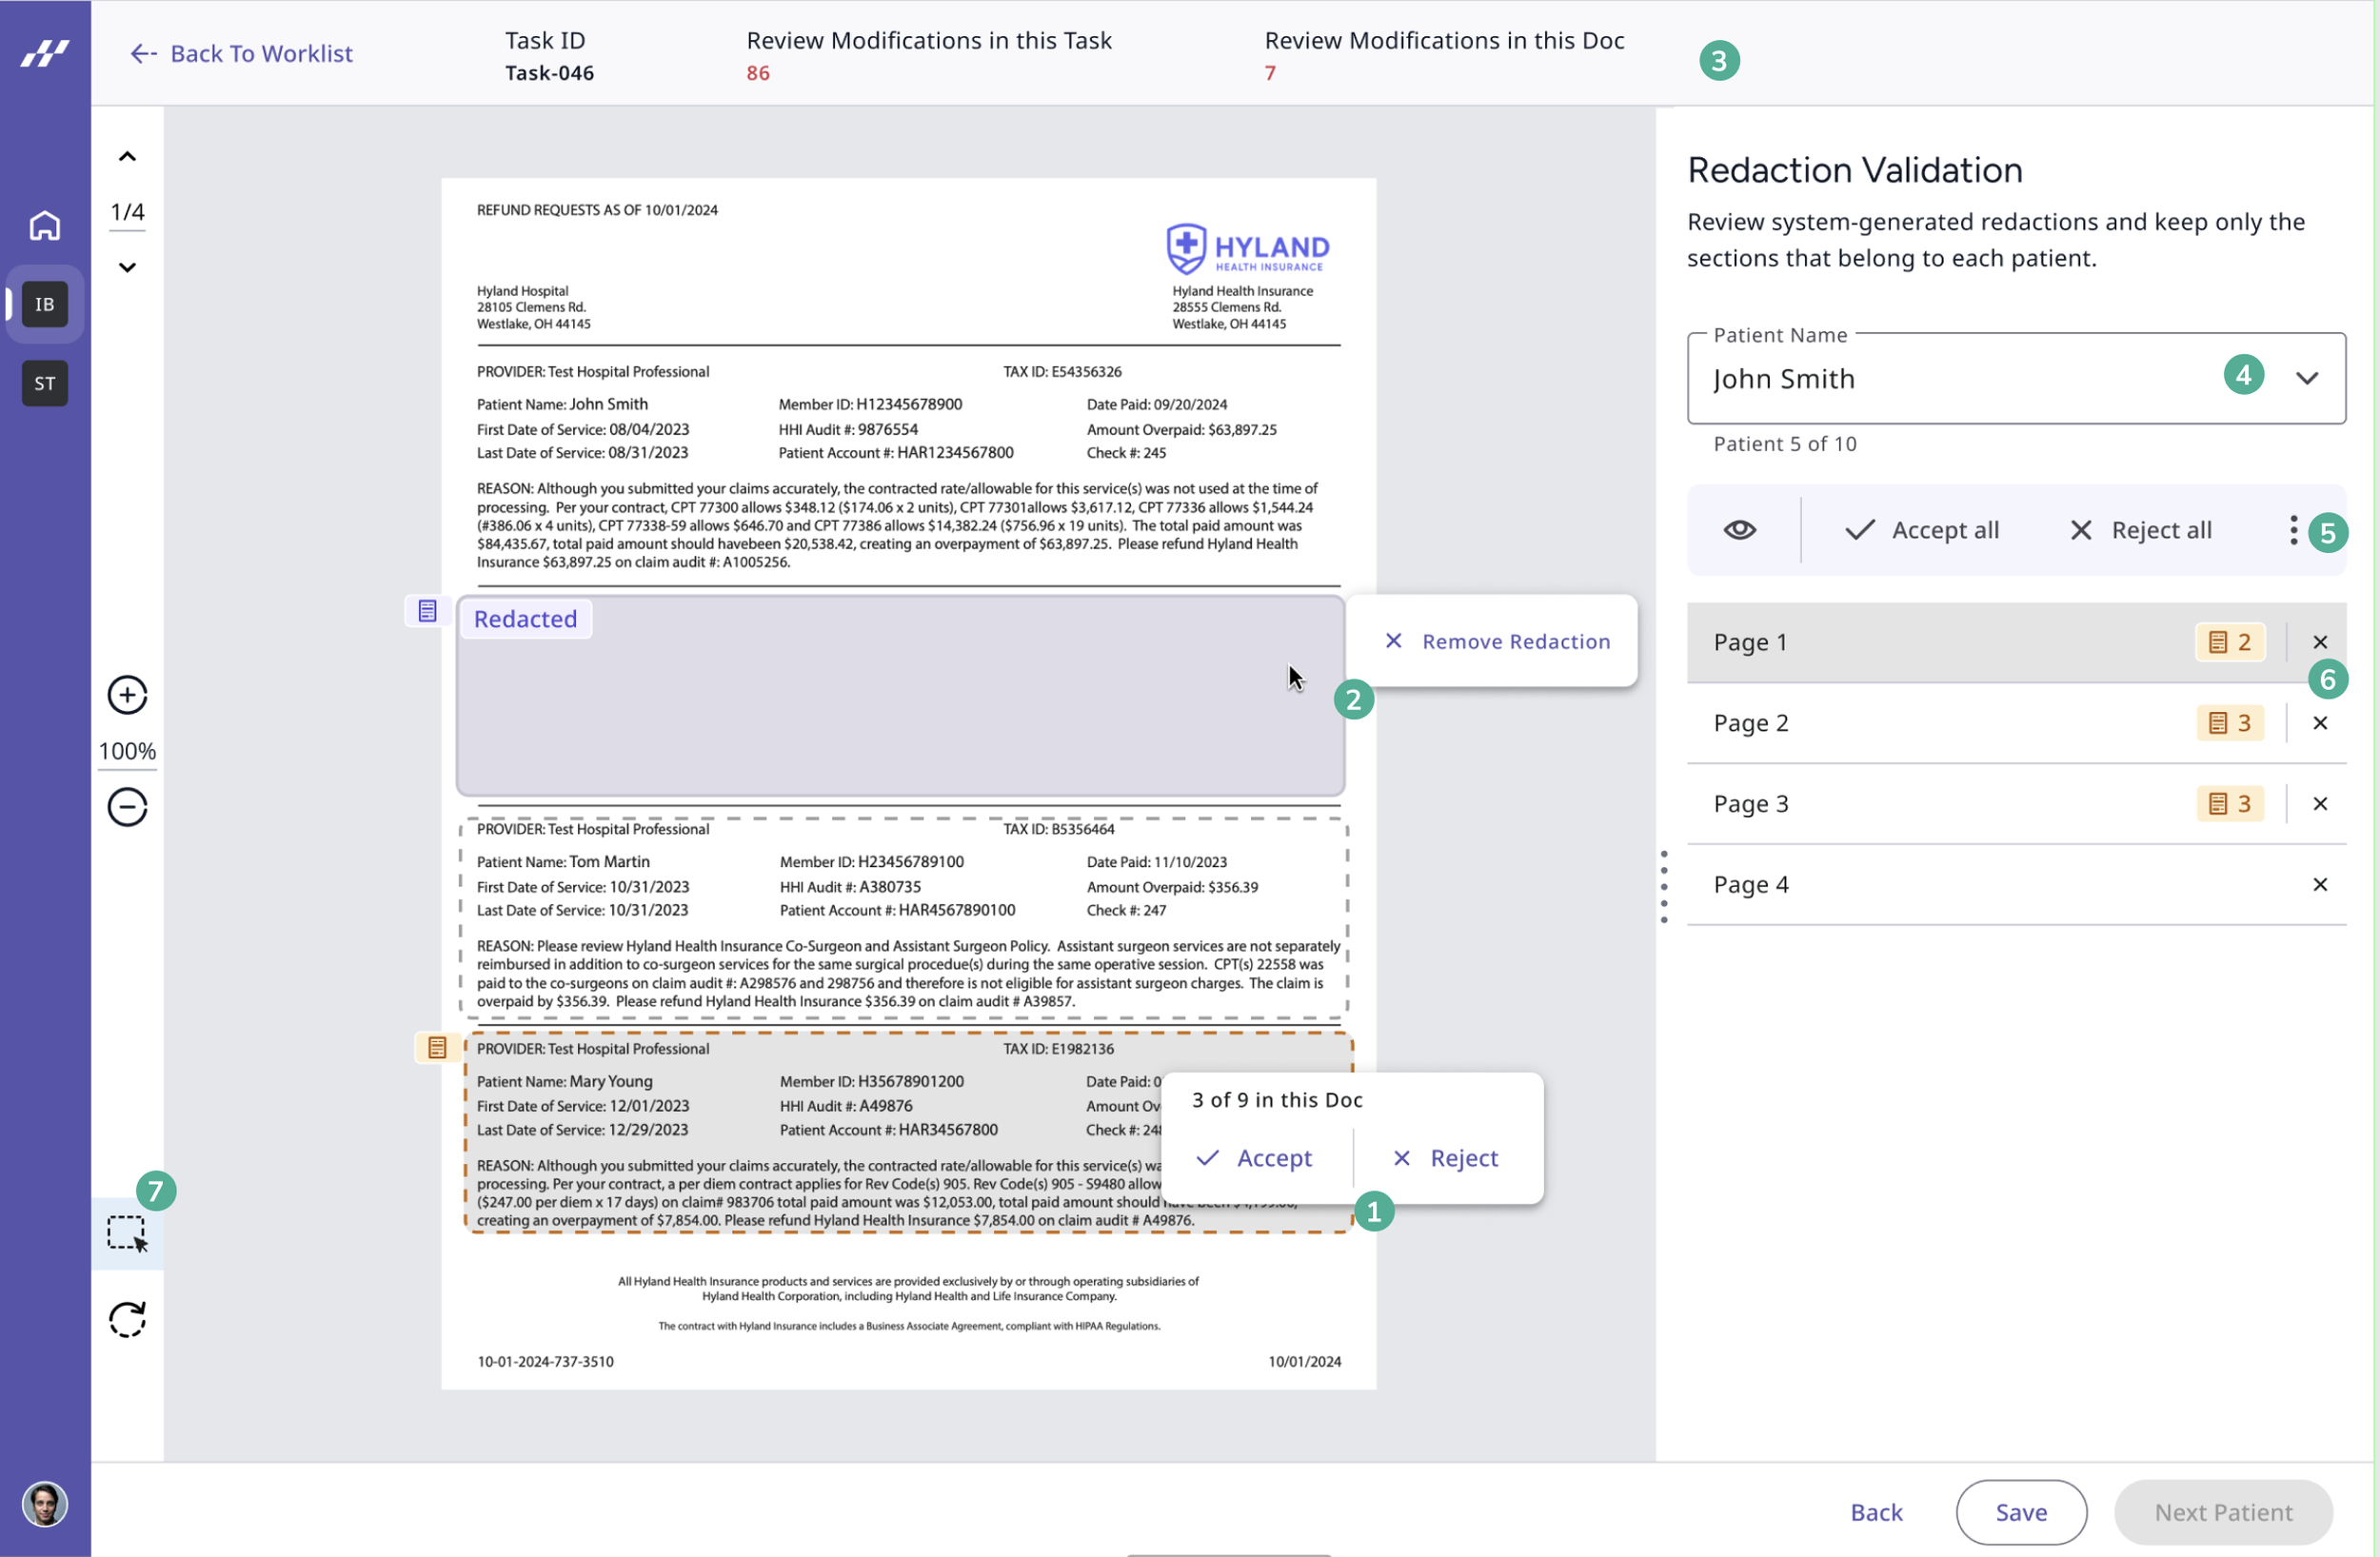Click the rotate document icon
Image resolution: width=2380 pixels, height=1557 pixels.
coord(127,1319)
